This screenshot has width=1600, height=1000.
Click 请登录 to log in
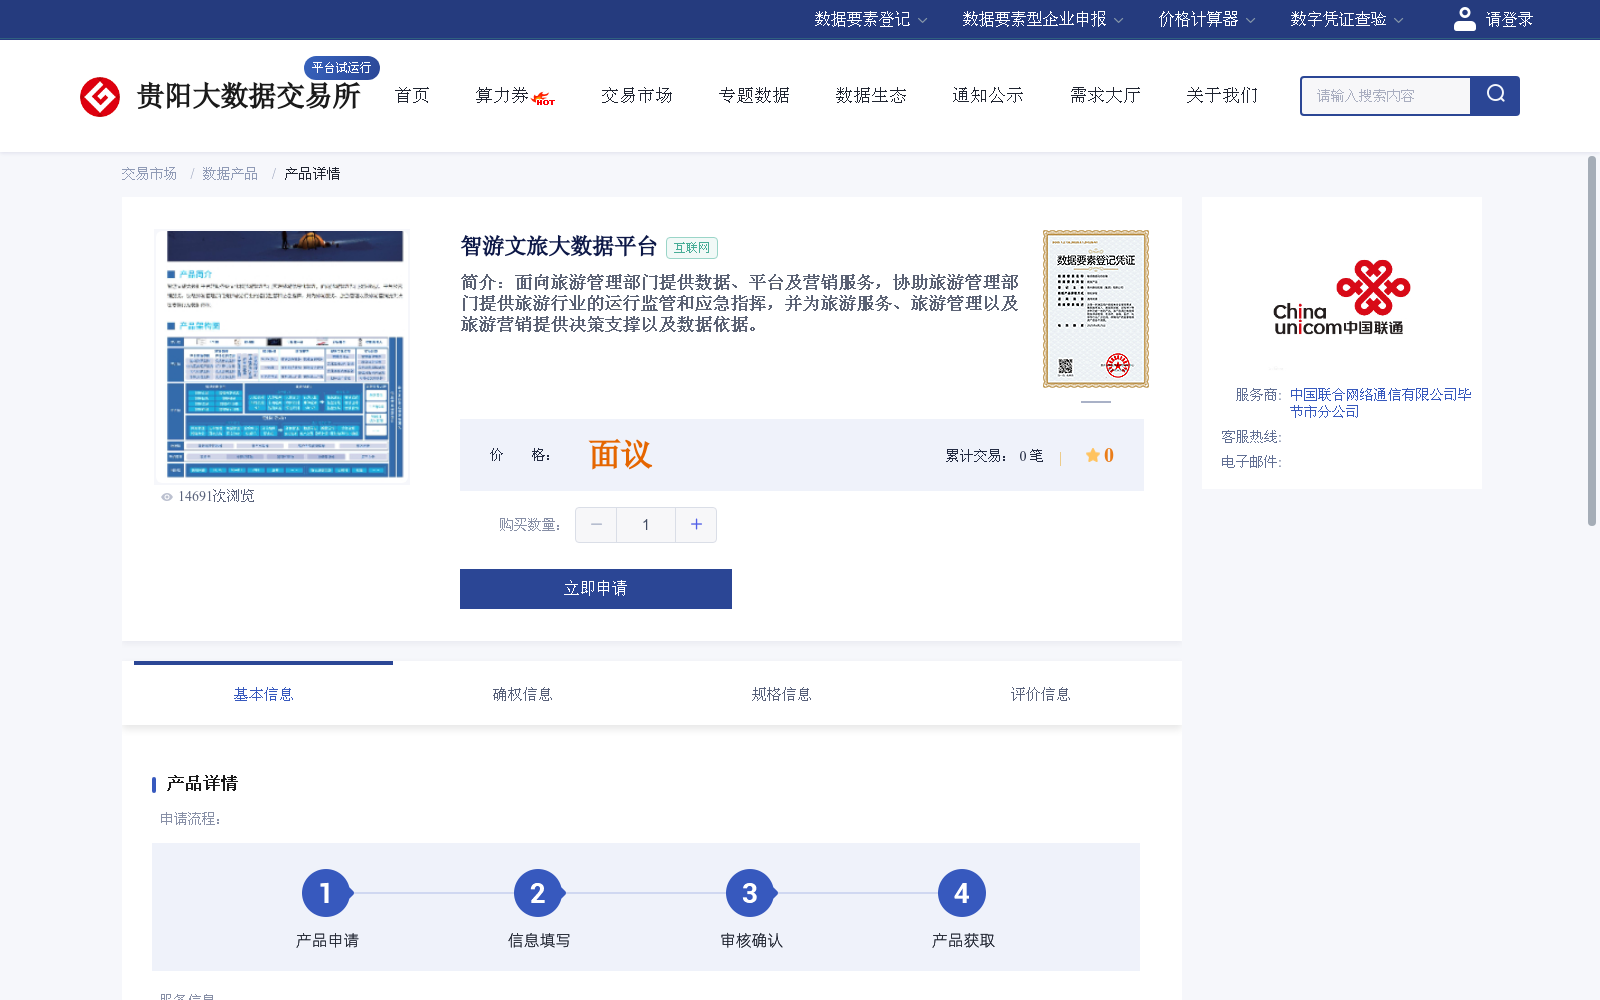(1509, 19)
